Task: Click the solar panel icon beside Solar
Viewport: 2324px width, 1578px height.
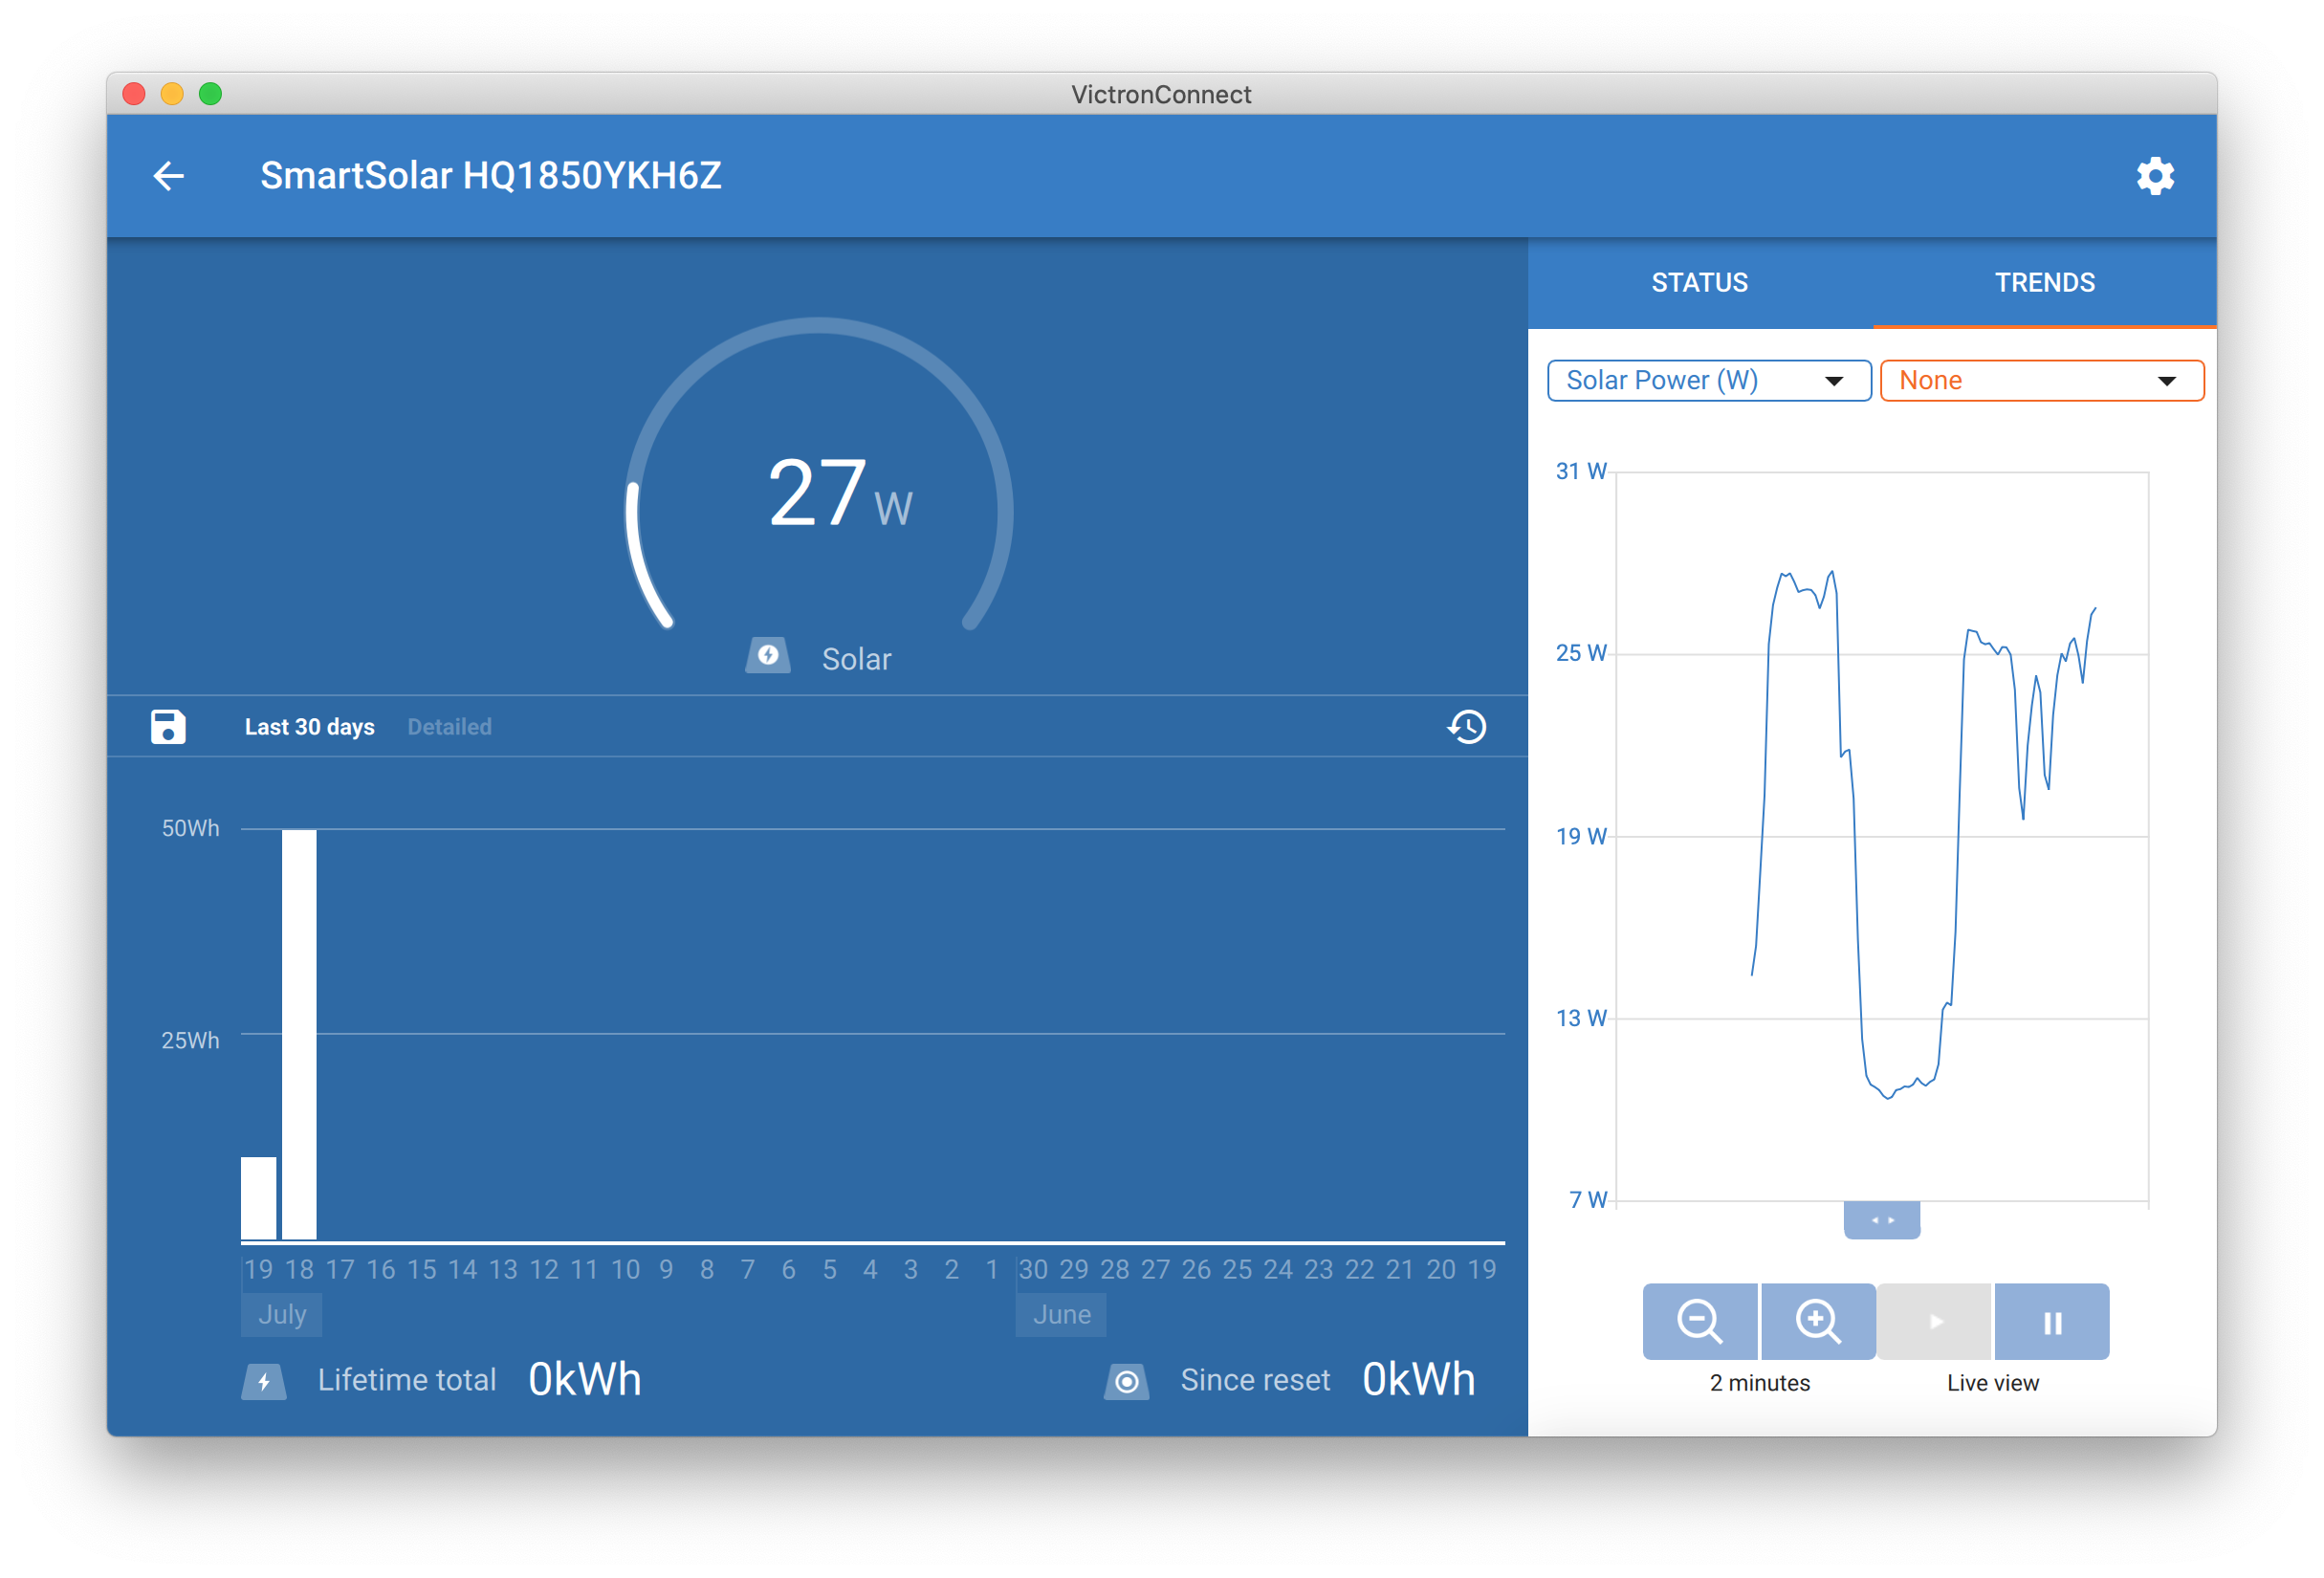Action: pos(767,656)
